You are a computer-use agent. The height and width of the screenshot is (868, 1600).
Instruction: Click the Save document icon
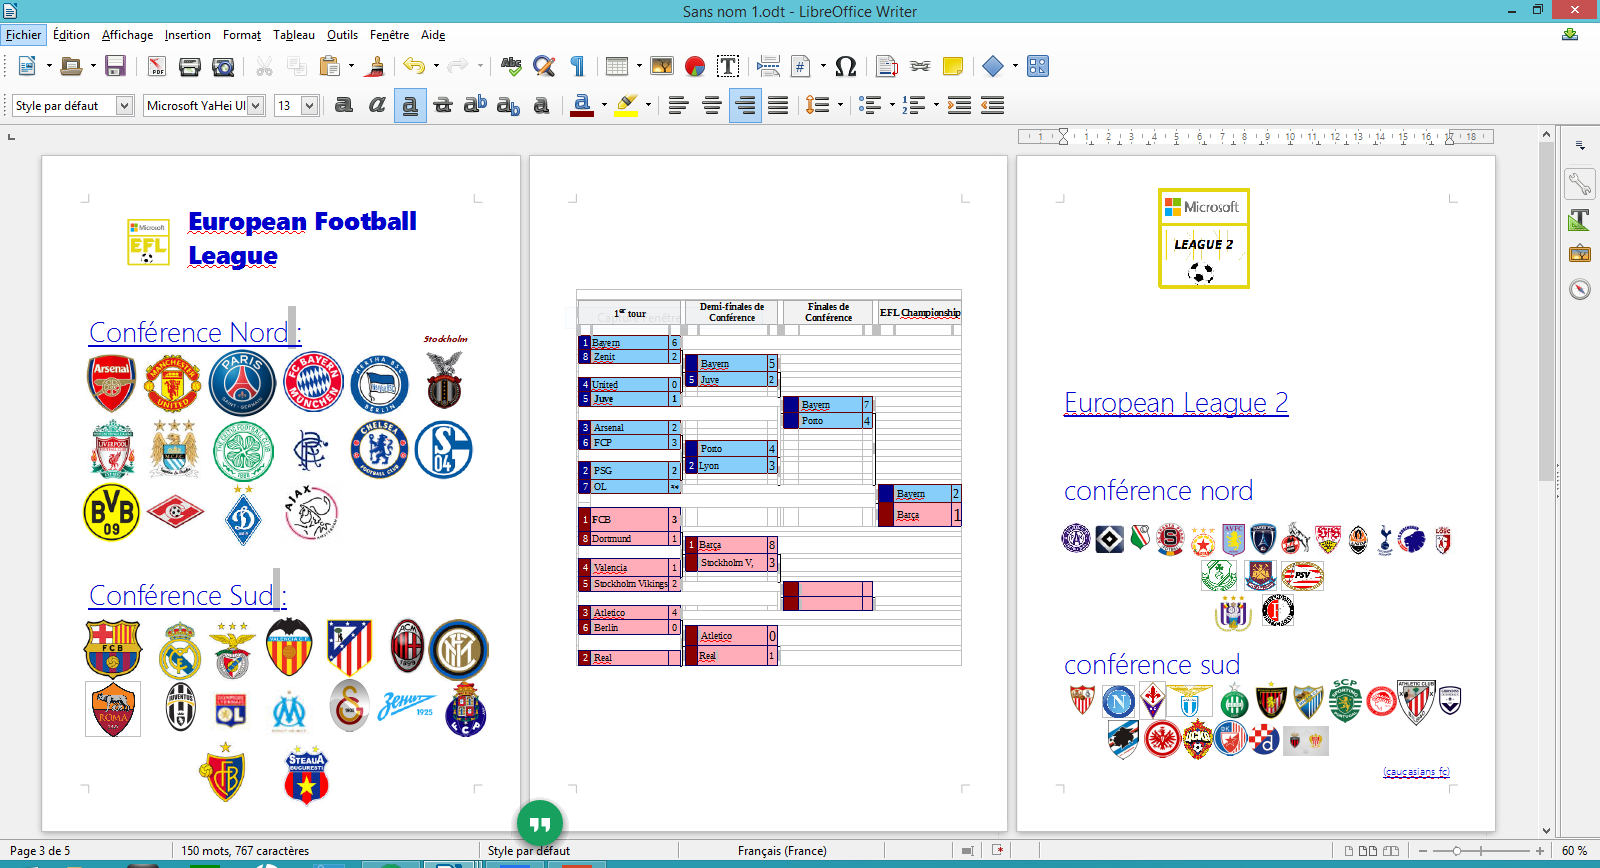[115, 67]
